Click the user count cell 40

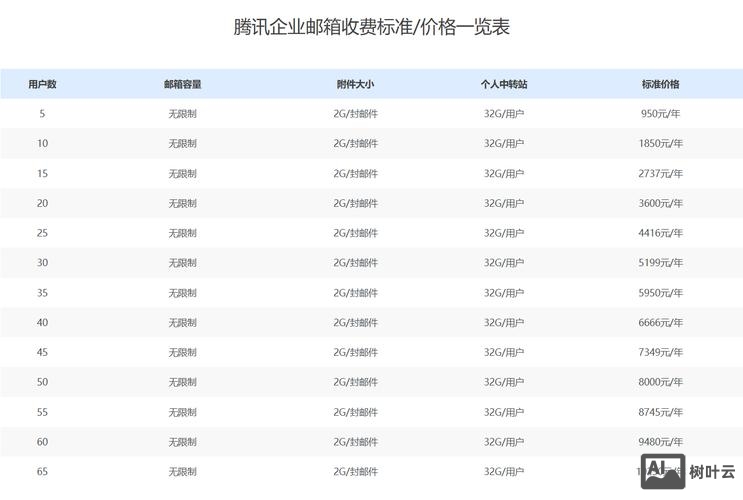tap(42, 323)
